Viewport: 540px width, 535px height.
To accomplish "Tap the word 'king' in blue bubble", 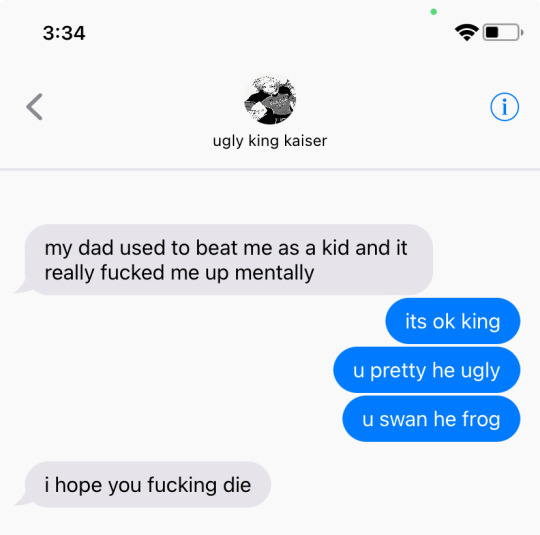I will pos(481,322).
